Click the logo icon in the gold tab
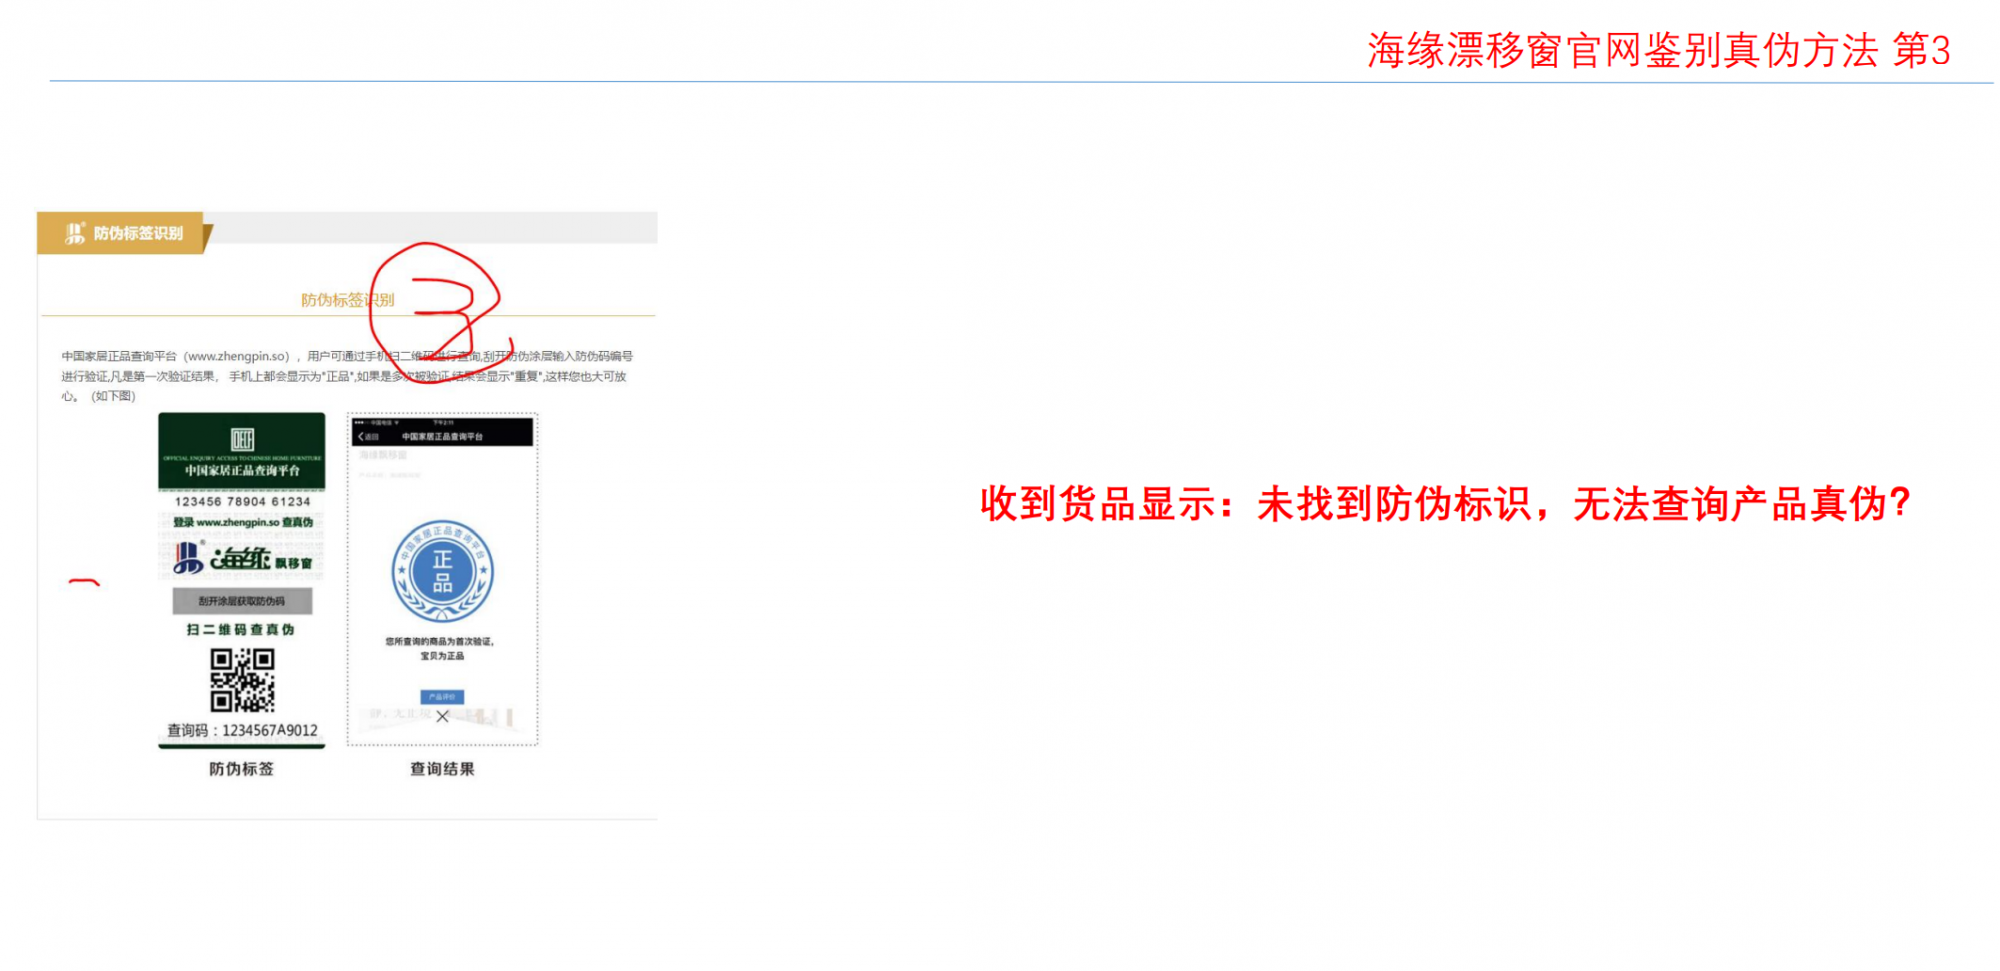Viewport: 2000px width, 971px height. 75,233
